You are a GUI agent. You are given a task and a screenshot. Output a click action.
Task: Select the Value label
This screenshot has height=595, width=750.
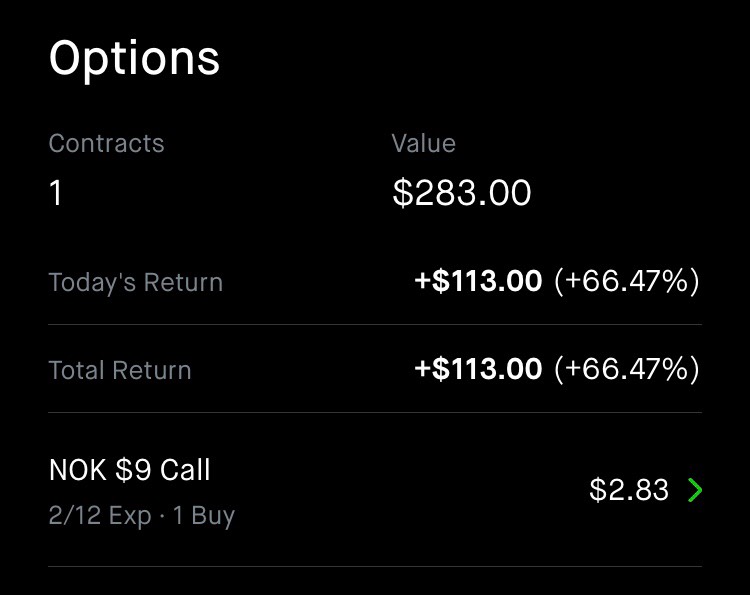point(423,143)
